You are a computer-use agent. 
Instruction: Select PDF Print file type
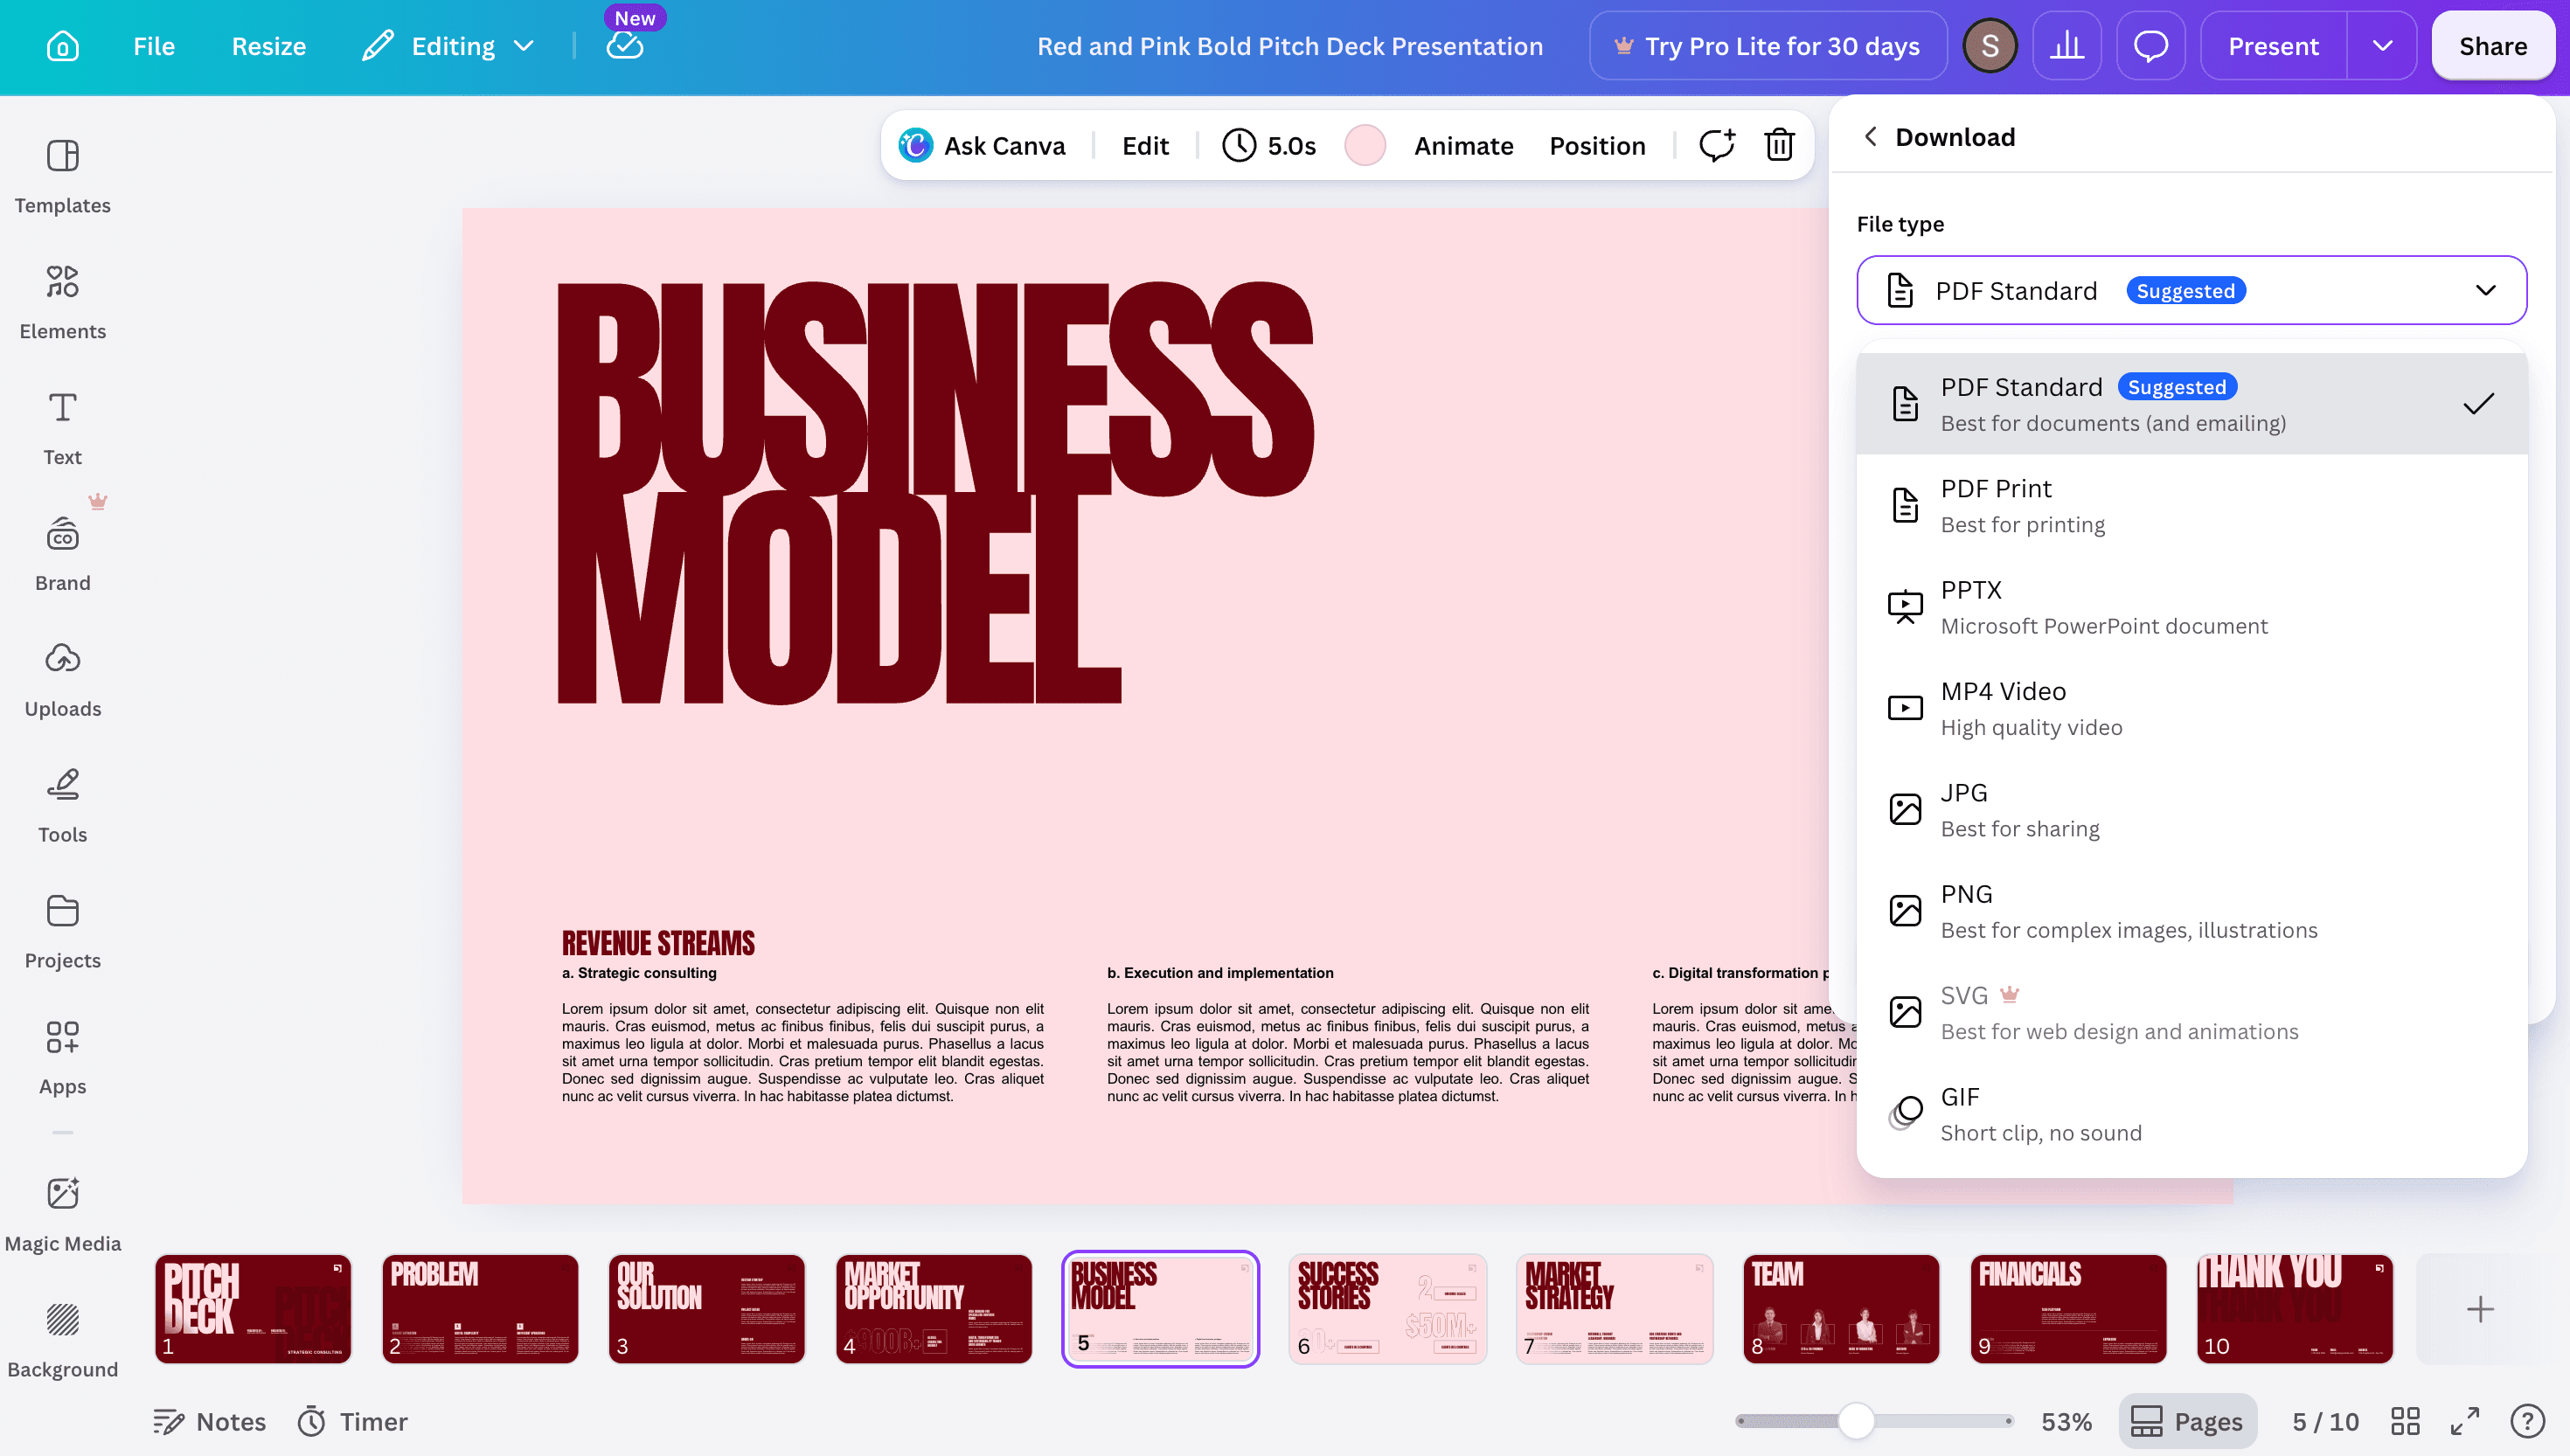[2191, 506]
